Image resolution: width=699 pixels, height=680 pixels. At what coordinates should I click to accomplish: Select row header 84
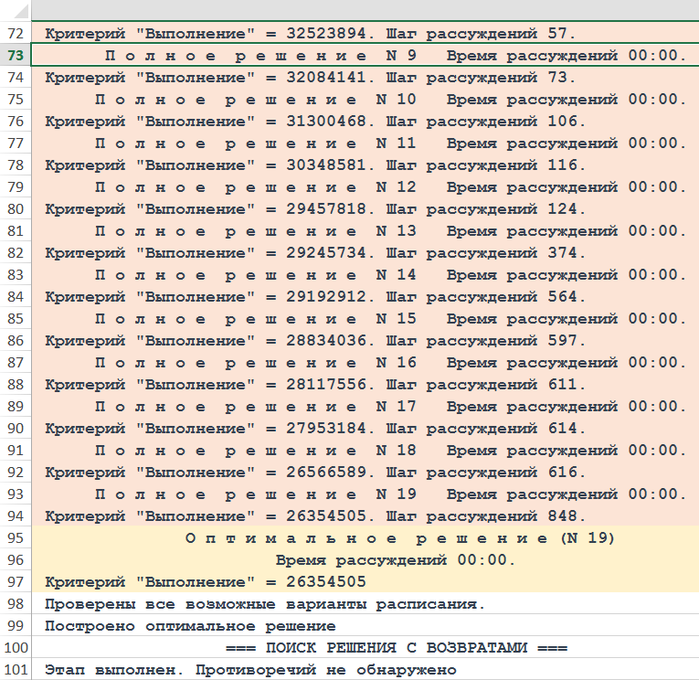point(16,296)
